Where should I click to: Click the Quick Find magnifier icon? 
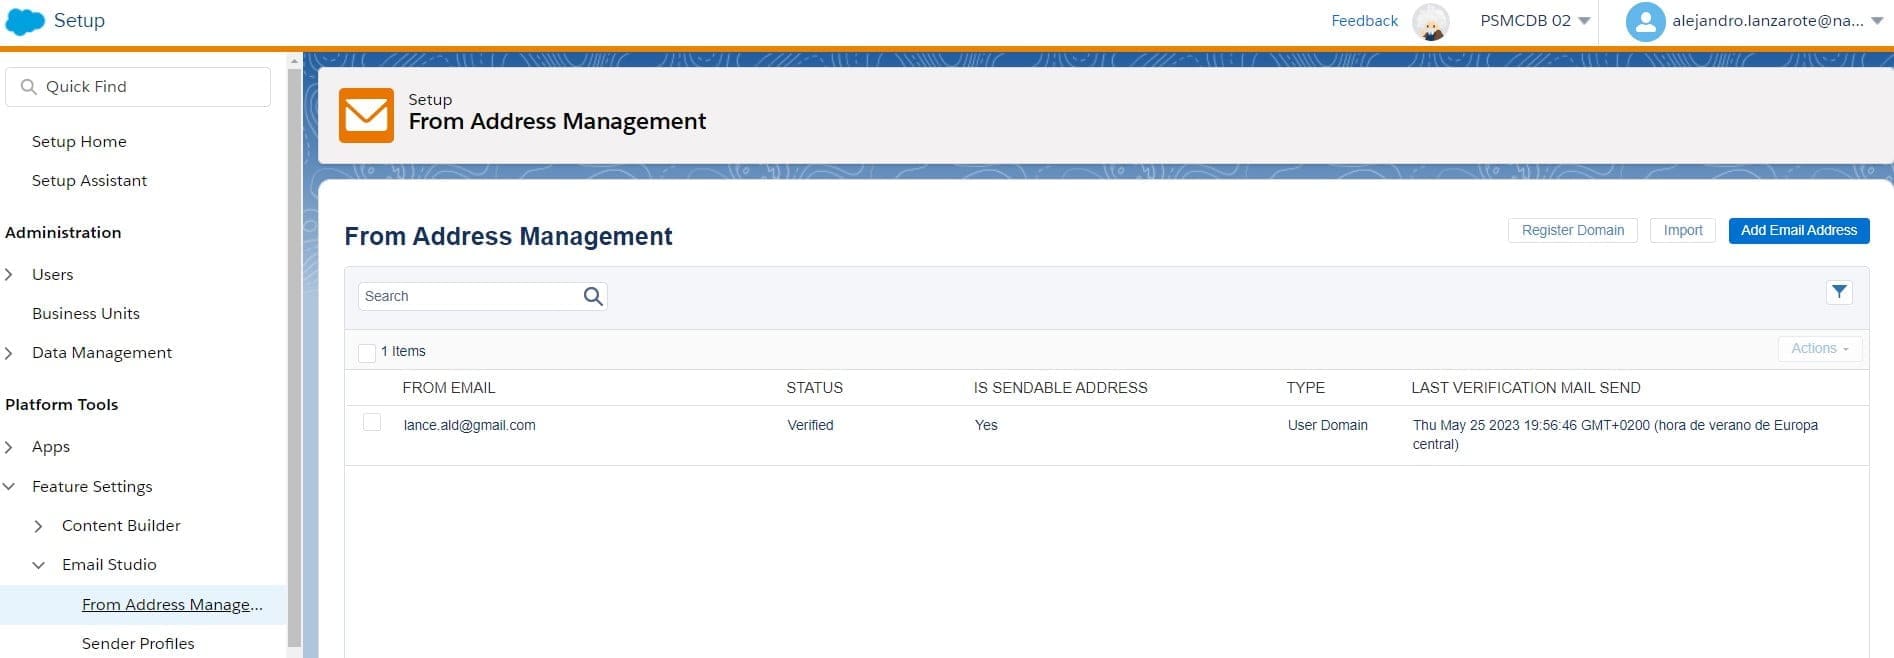click(29, 87)
